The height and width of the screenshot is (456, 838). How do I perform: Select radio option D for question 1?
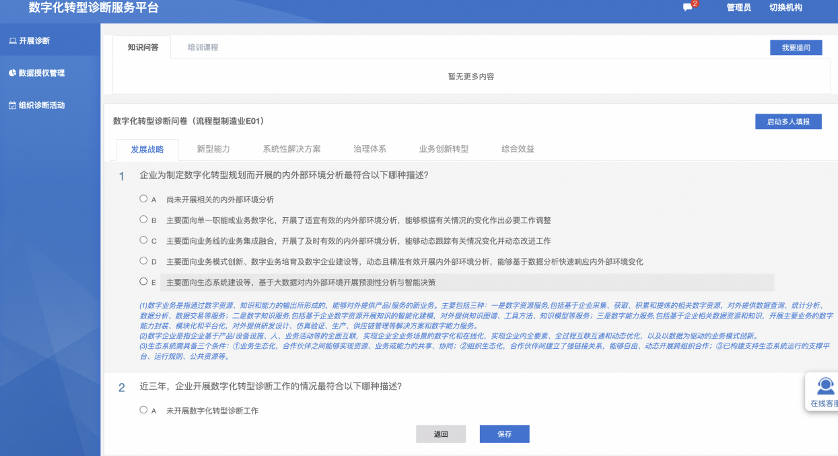click(x=143, y=260)
